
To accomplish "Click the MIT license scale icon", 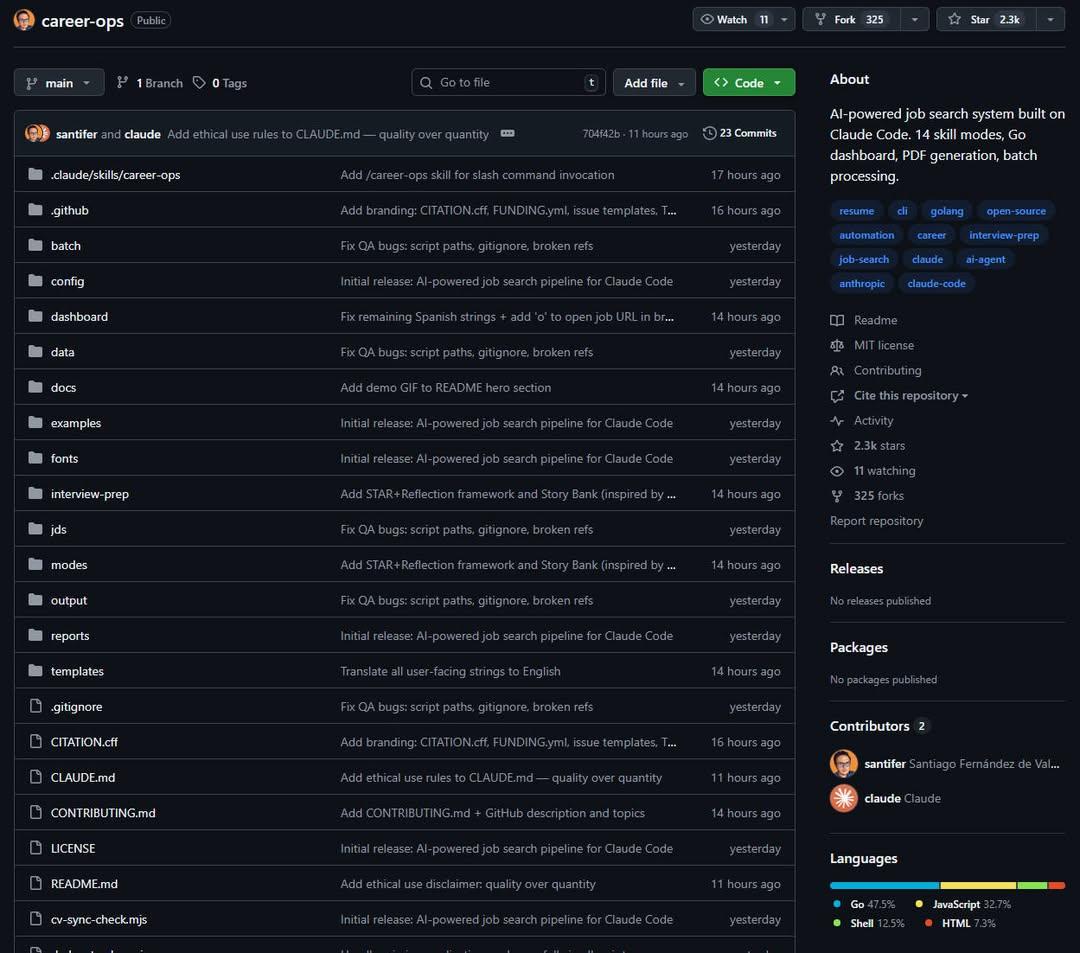I will (837, 345).
